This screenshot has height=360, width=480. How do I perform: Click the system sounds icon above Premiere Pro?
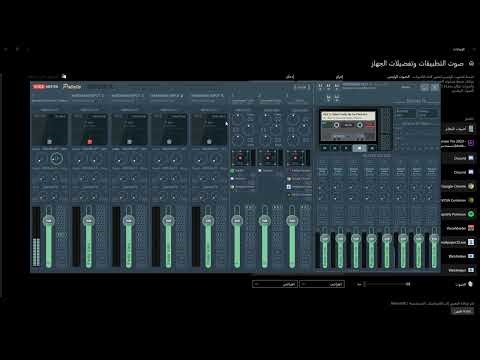tap(471, 128)
